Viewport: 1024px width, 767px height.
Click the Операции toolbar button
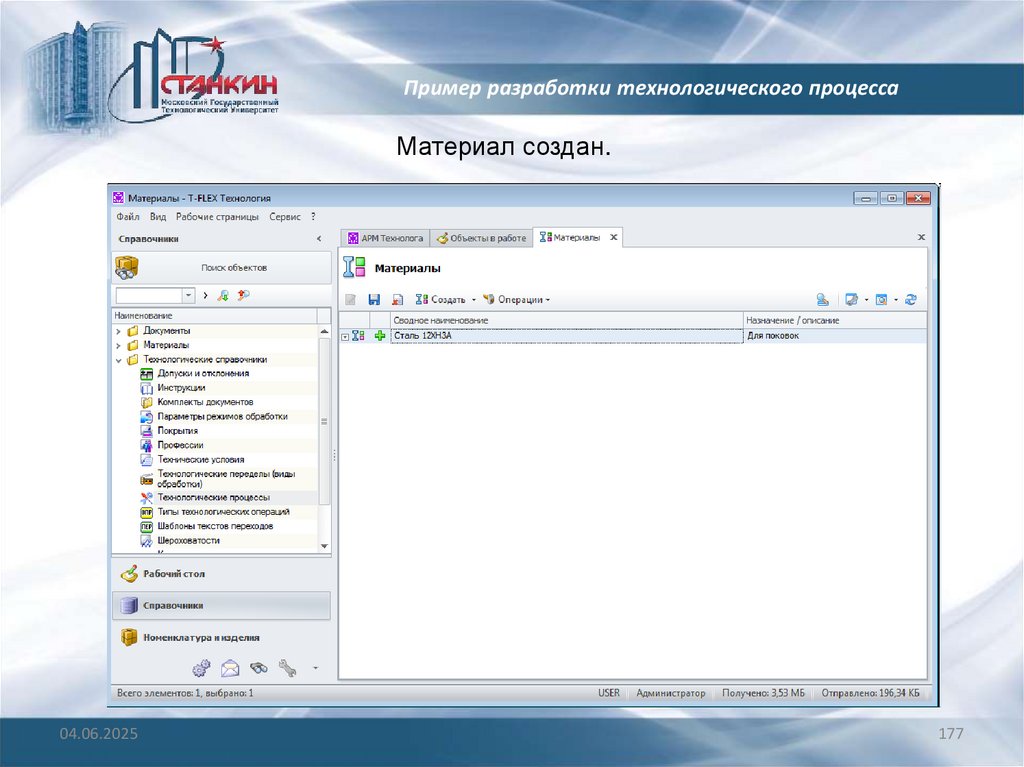pos(513,300)
